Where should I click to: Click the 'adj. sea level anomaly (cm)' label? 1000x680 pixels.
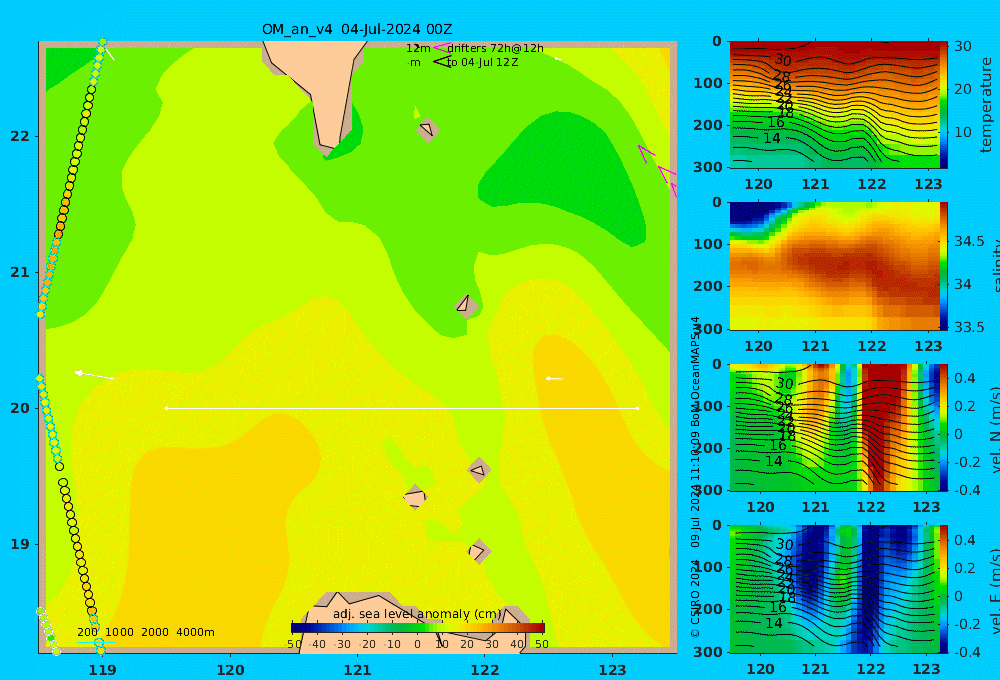[417, 614]
